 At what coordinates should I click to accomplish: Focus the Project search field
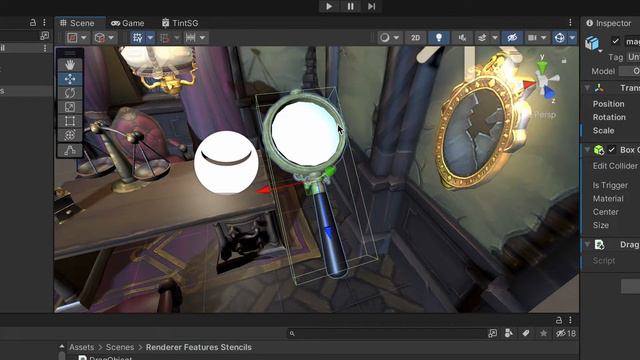click(x=386, y=333)
